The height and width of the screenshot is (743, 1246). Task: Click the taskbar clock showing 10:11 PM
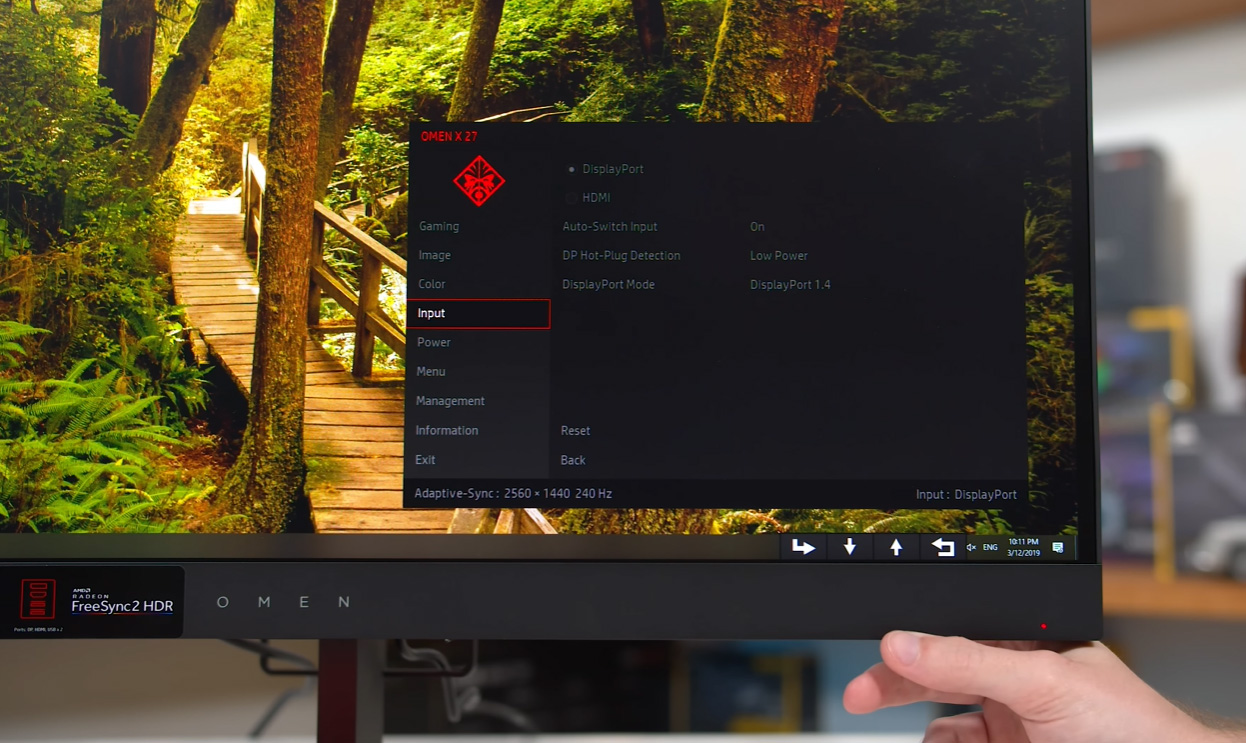tap(1022, 547)
